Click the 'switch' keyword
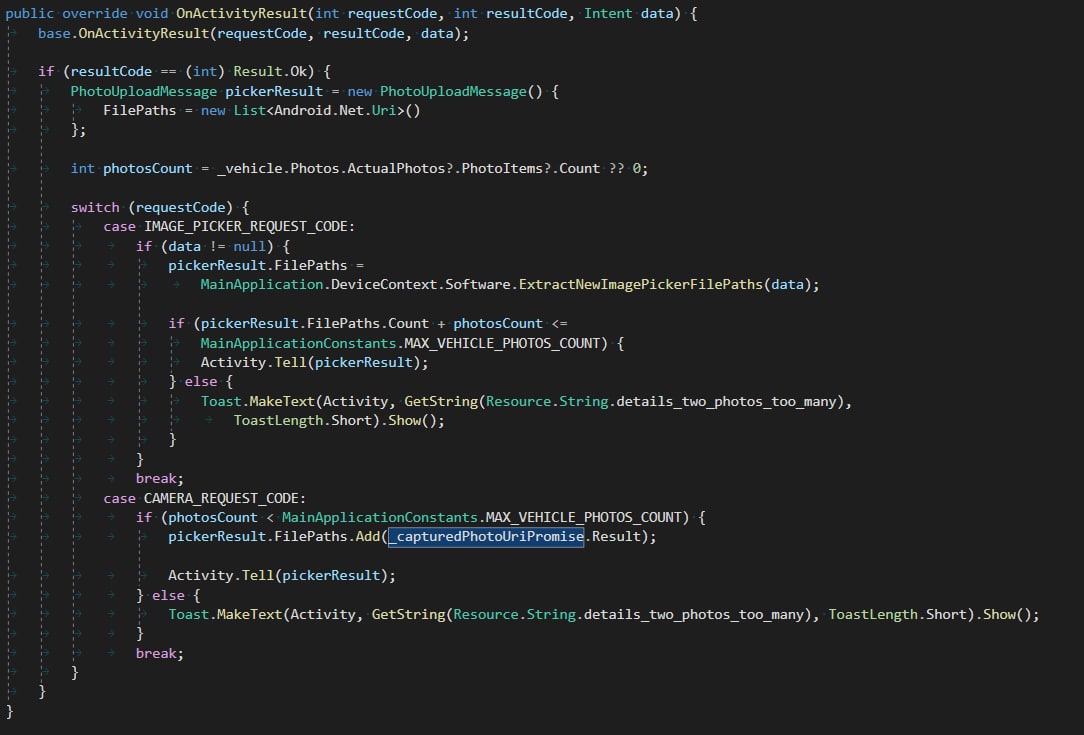Image resolution: width=1084 pixels, height=735 pixels. (x=95, y=207)
